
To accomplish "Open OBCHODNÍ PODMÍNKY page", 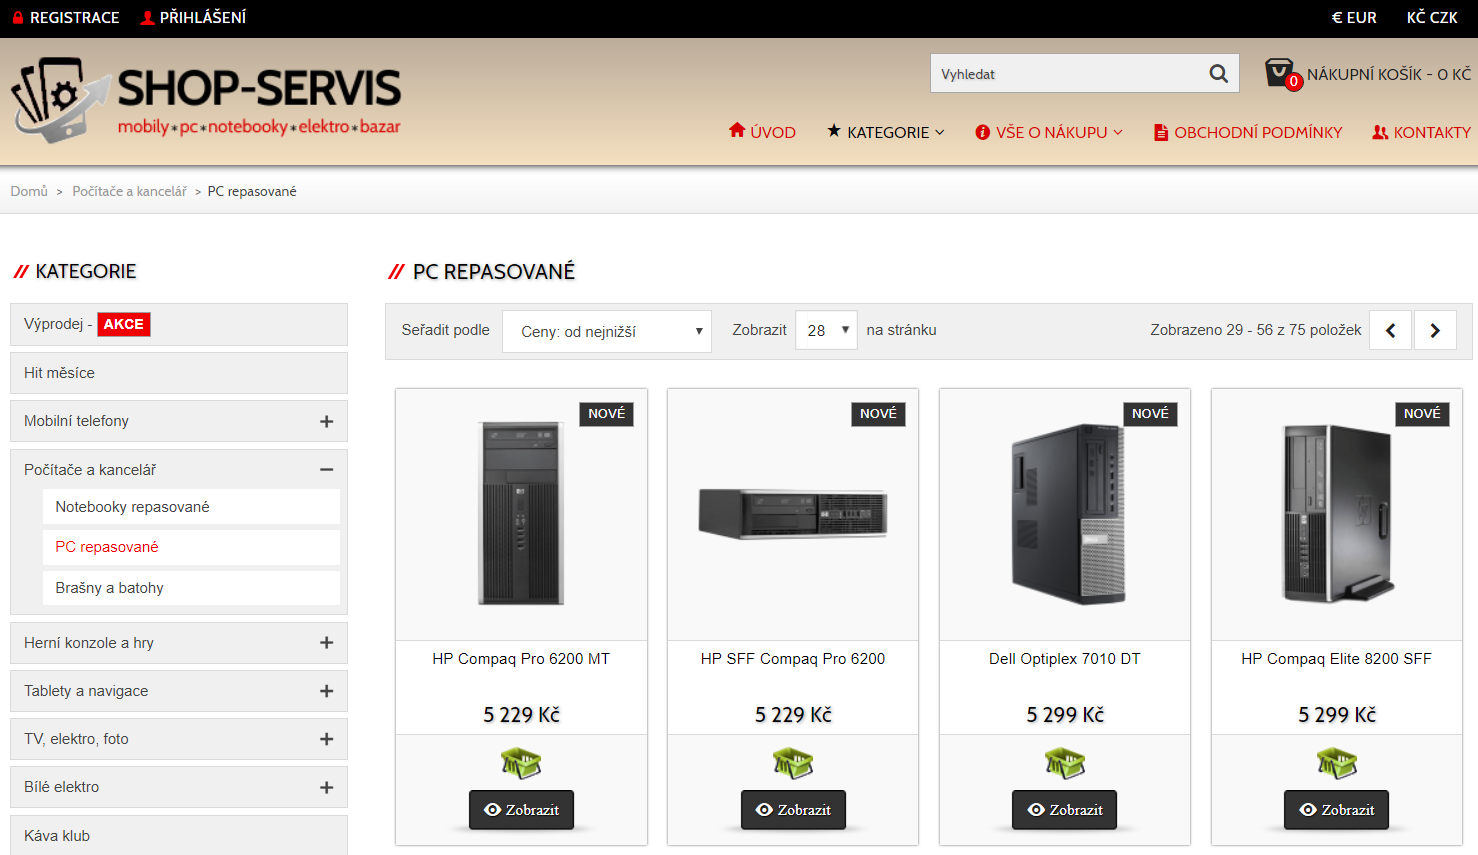I will point(1248,132).
